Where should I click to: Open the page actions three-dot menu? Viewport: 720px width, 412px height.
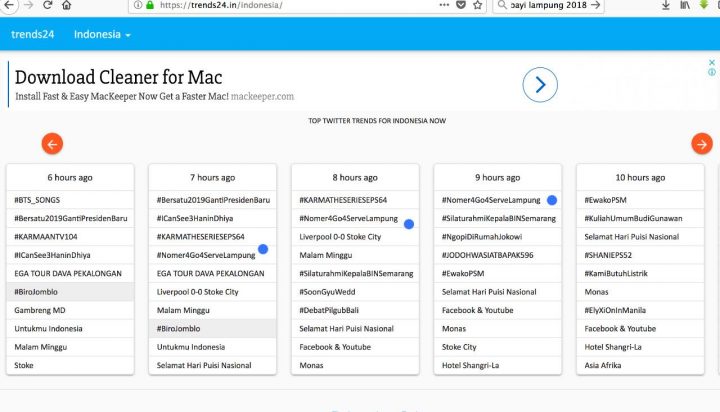coord(444,5)
